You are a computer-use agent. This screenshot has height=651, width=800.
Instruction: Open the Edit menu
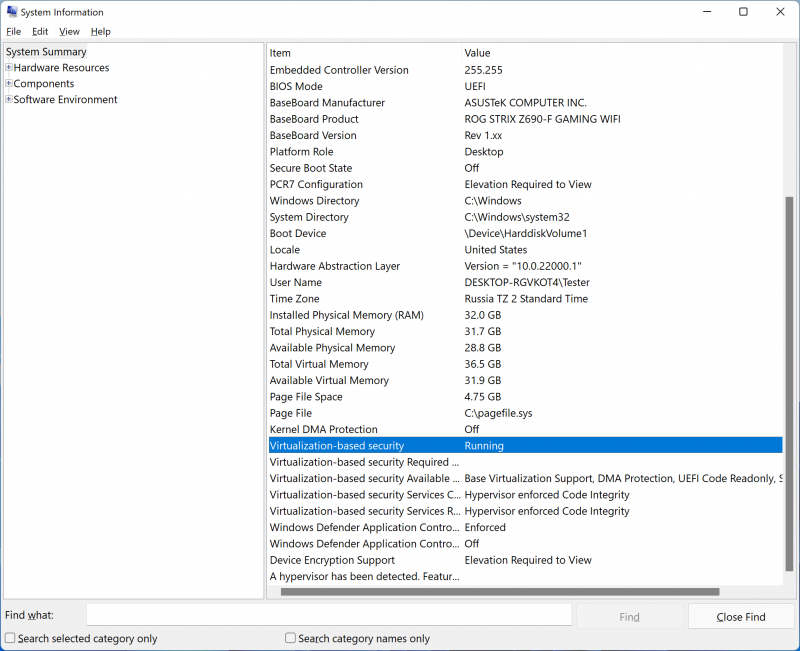pyautogui.click(x=40, y=32)
